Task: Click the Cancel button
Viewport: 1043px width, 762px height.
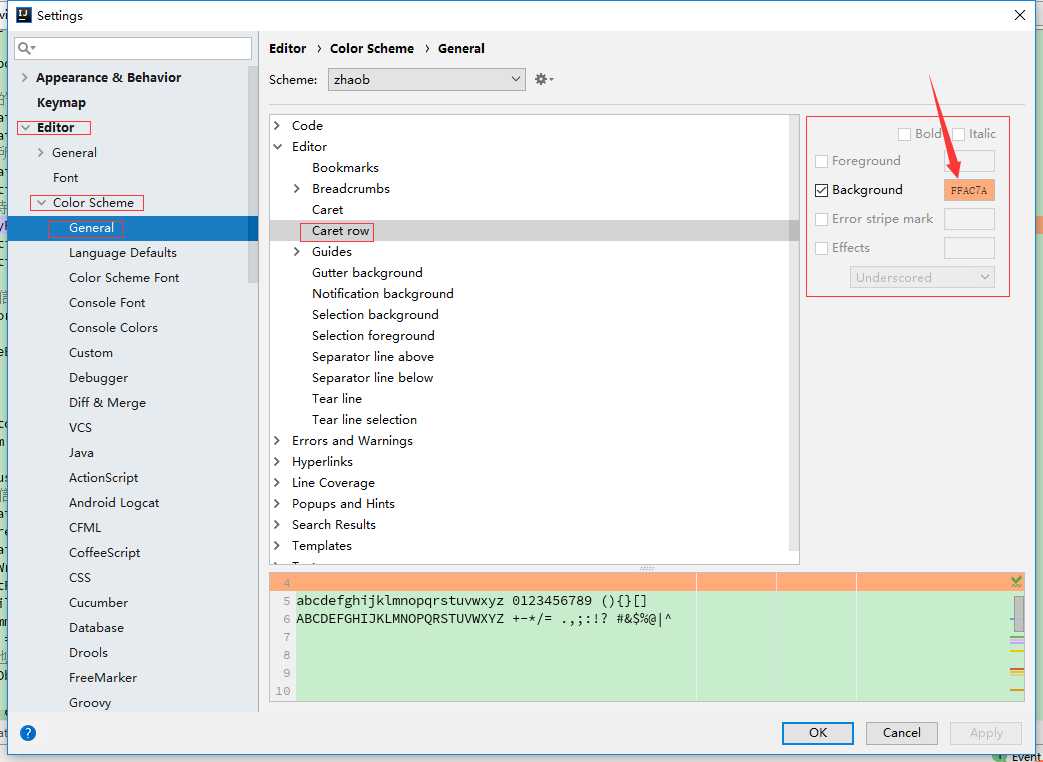Action: pos(901,733)
